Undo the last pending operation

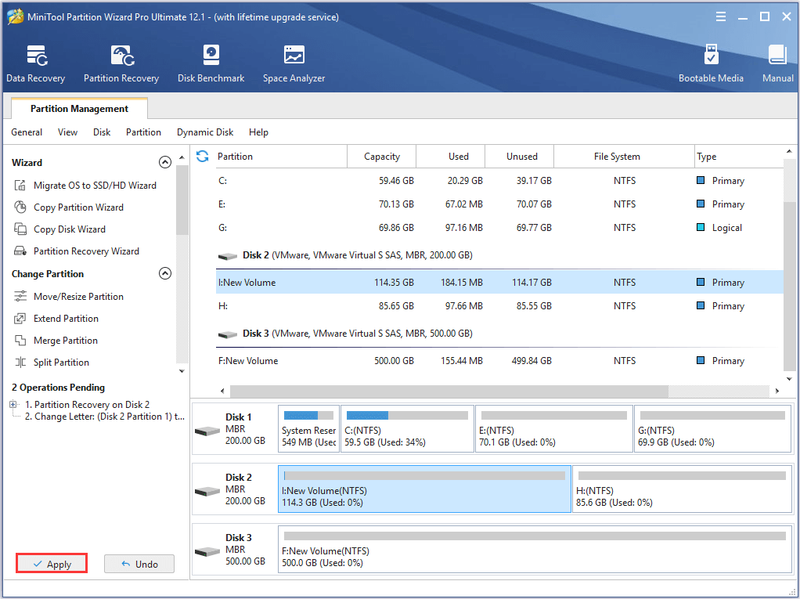139,564
